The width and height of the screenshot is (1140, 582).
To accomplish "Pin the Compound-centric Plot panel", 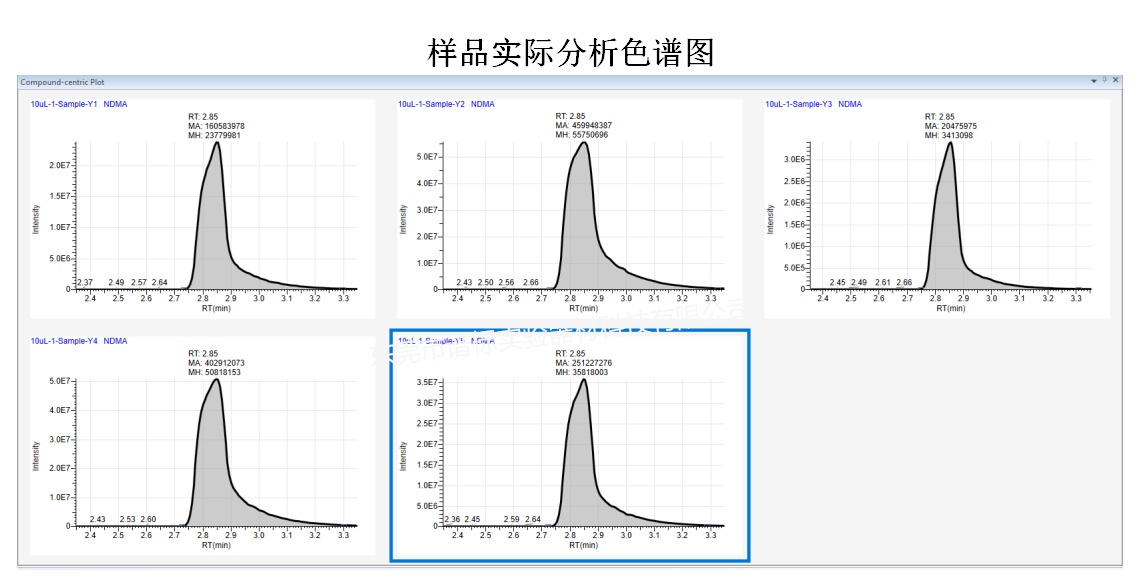I will [1104, 79].
